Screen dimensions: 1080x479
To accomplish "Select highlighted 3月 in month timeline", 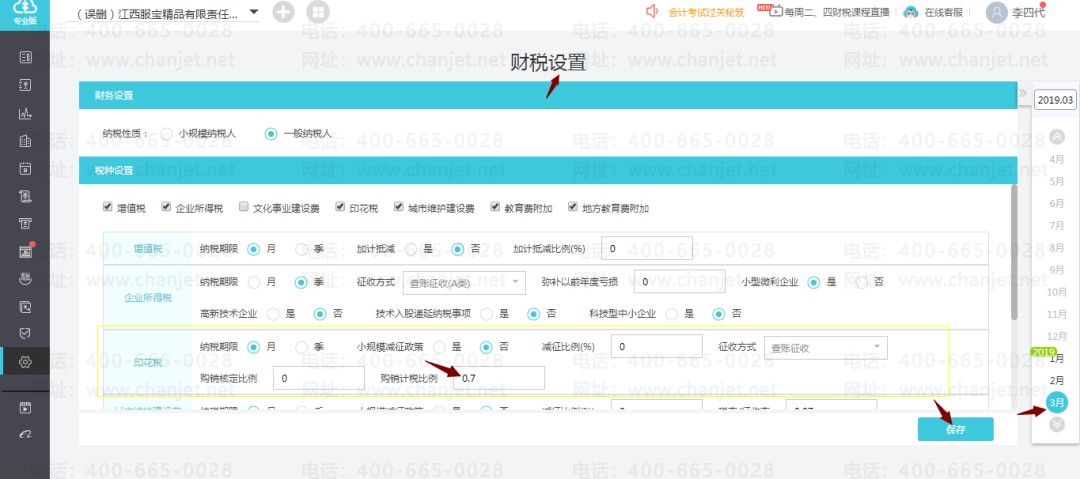I will pos(1056,402).
